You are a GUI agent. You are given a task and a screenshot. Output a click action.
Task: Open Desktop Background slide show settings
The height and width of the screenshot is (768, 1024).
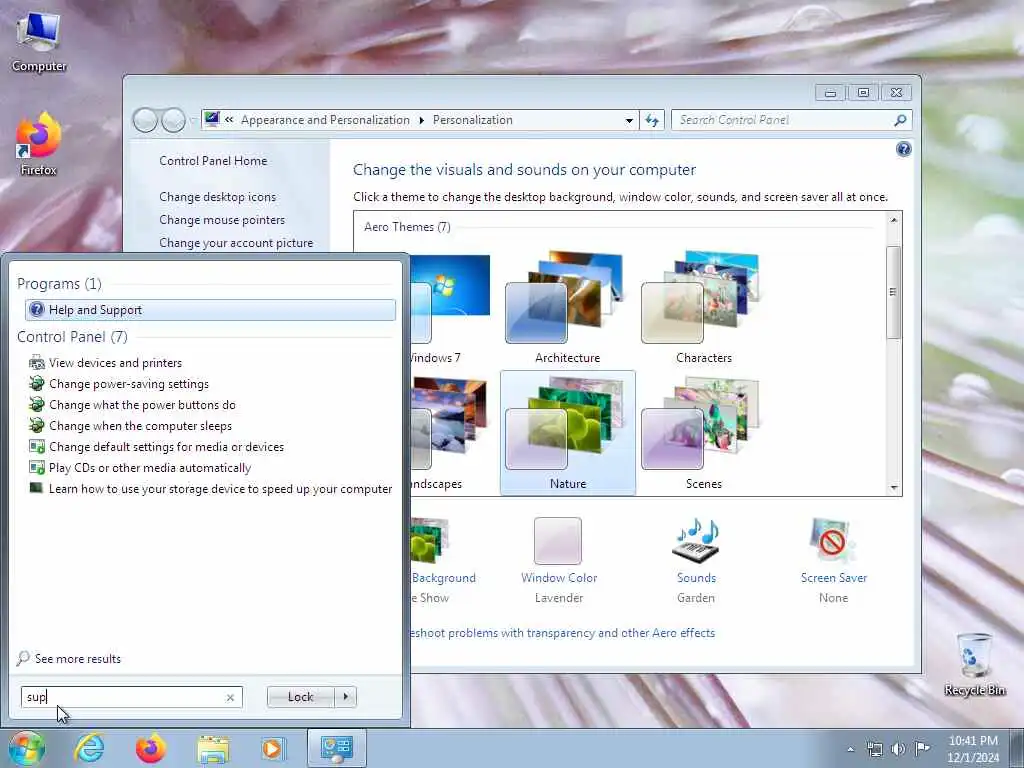(x=443, y=560)
